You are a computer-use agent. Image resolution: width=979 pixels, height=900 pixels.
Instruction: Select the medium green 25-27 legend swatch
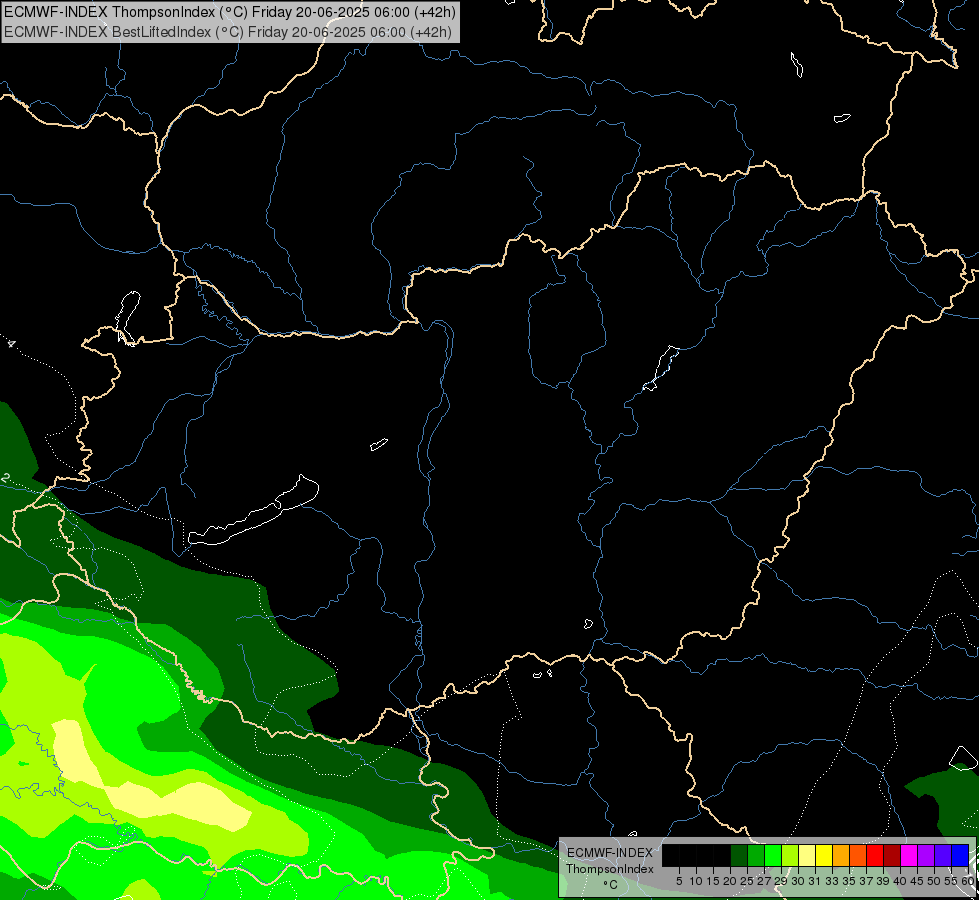coord(756,855)
